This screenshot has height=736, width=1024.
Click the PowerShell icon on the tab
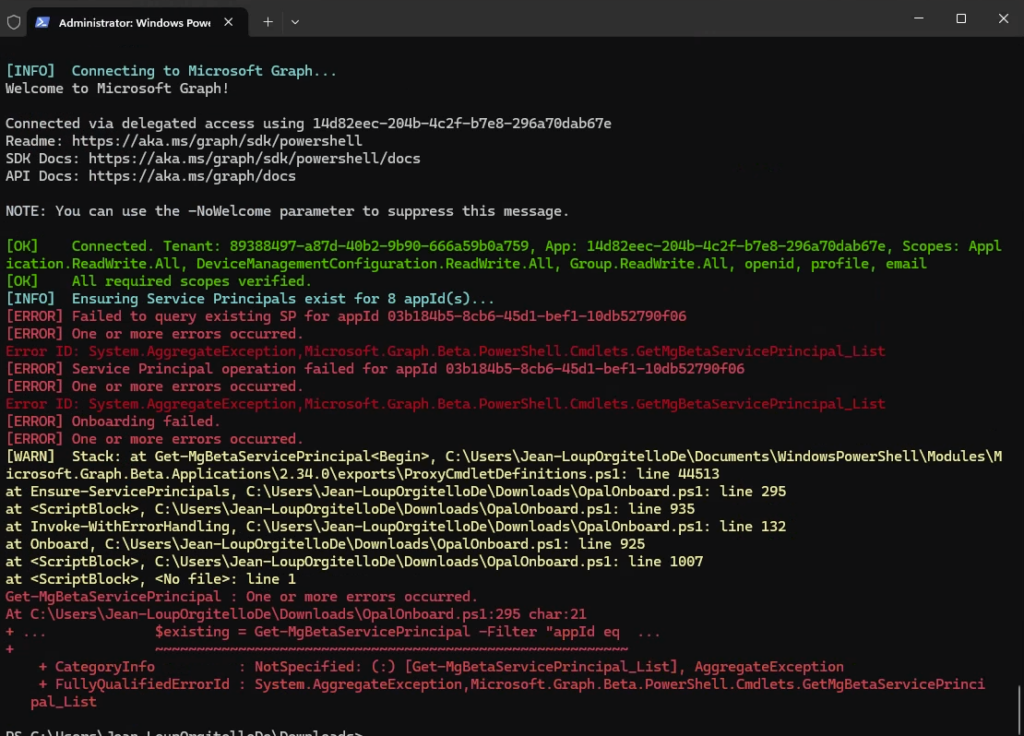point(43,21)
